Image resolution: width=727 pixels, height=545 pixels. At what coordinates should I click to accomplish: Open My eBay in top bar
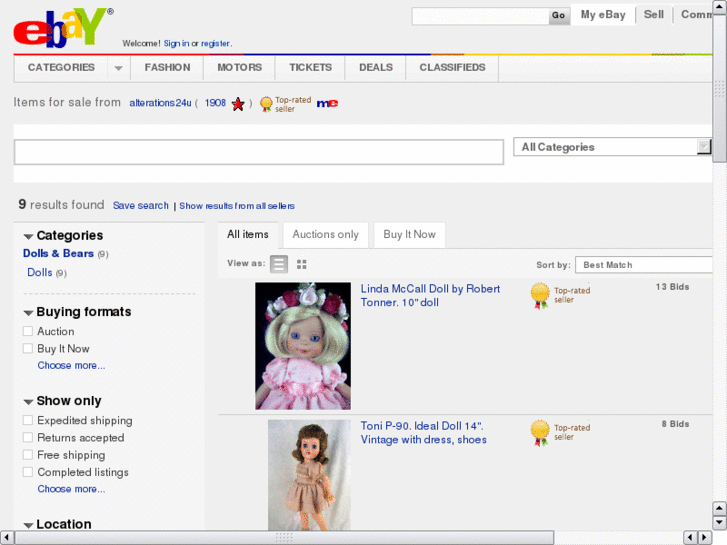[603, 15]
